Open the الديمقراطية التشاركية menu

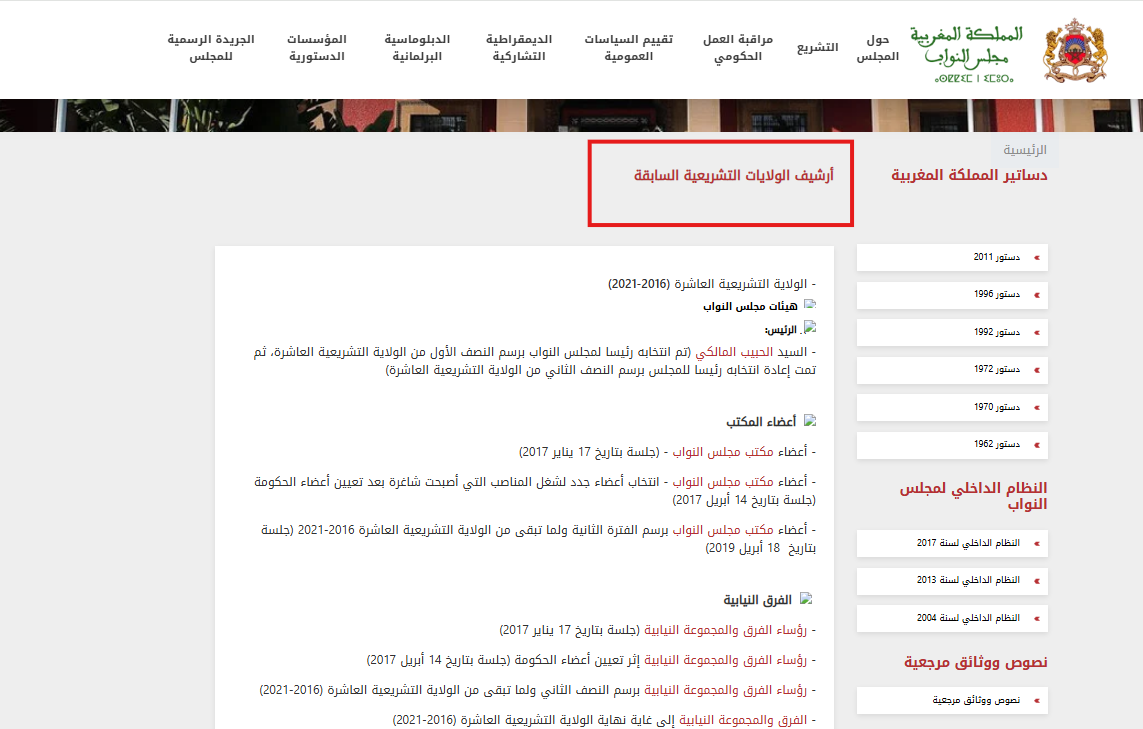[519, 47]
